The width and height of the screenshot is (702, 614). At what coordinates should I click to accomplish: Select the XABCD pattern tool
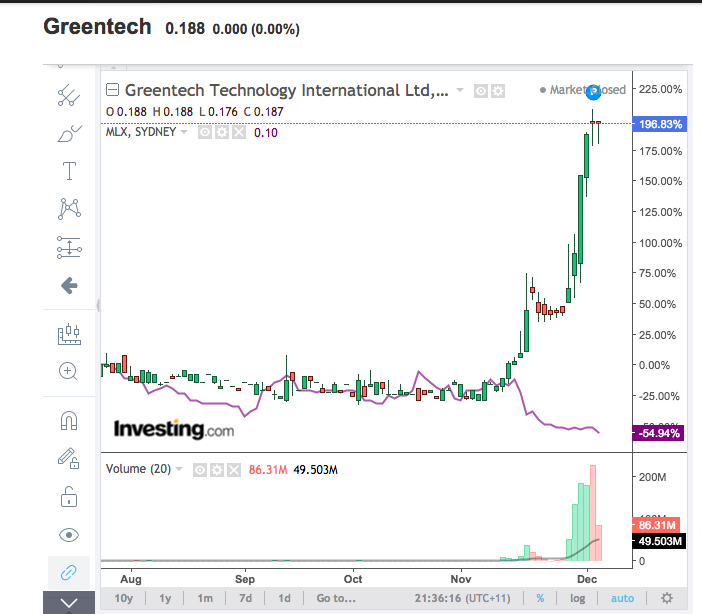click(69, 209)
